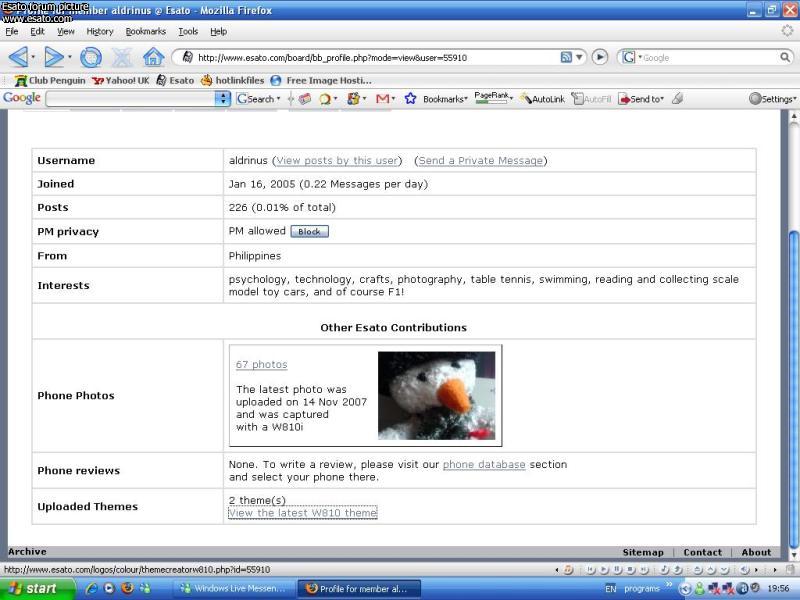Open search engine selector dropdown
This screenshot has width=800, height=600.
(632, 57)
